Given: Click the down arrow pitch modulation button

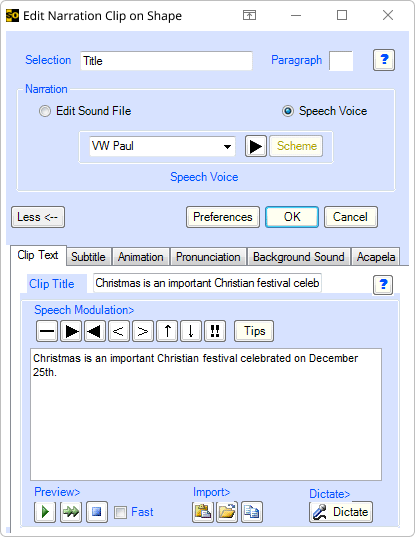Looking at the screenshot, I should 191,331.
